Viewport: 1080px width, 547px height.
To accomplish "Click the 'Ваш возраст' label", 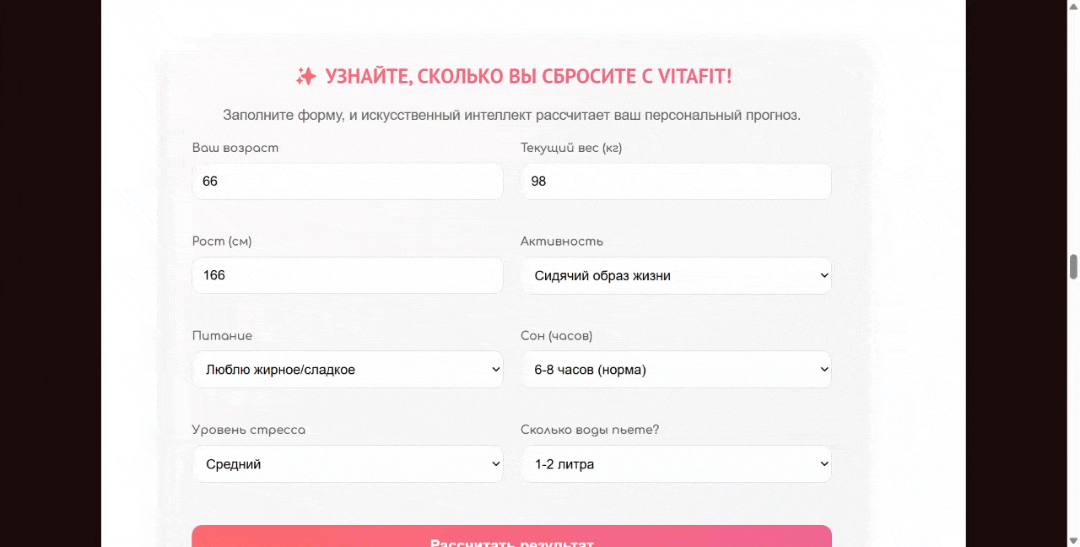I will point(235,148).
